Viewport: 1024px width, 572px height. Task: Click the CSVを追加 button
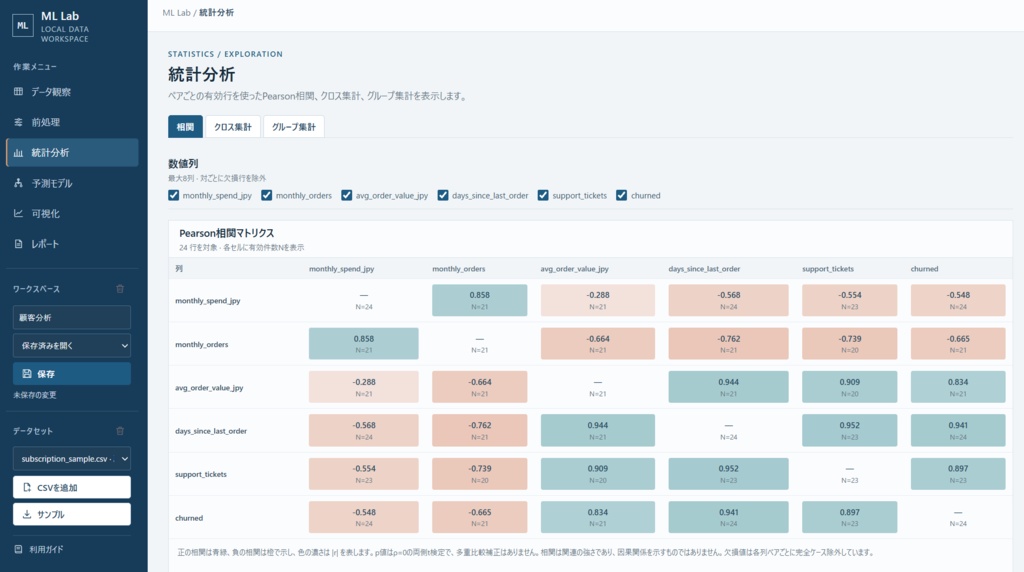coord(72,487)
